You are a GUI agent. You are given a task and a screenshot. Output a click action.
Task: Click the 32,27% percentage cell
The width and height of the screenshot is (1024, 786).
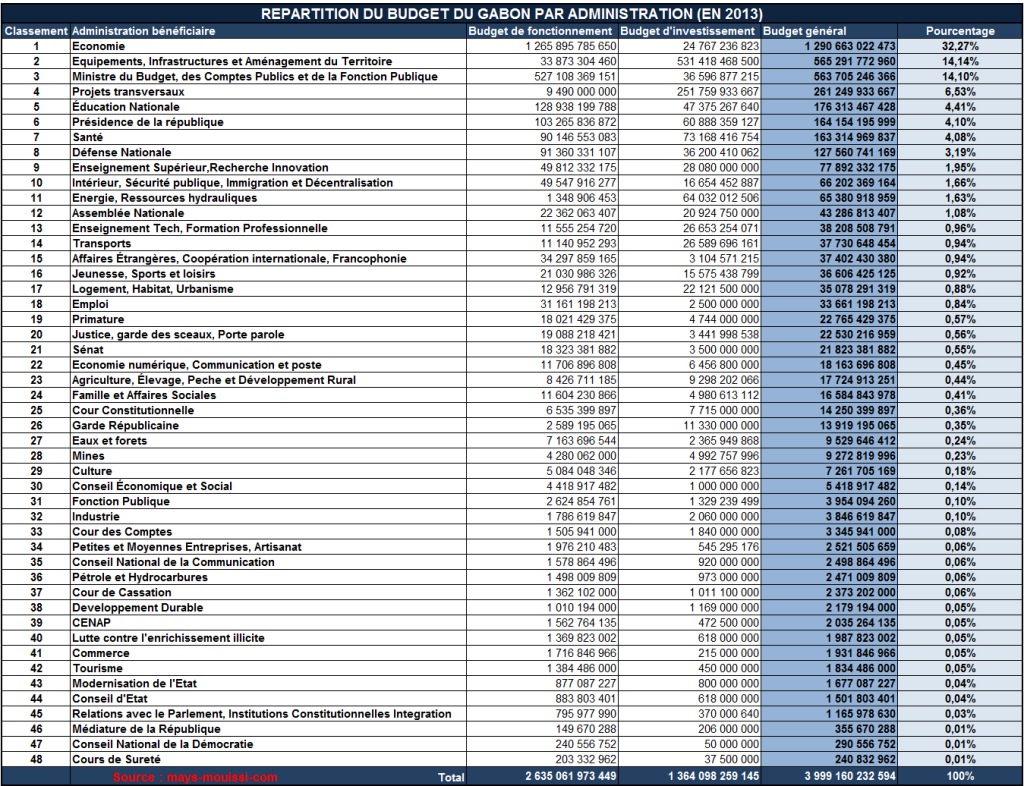point(960,46)
